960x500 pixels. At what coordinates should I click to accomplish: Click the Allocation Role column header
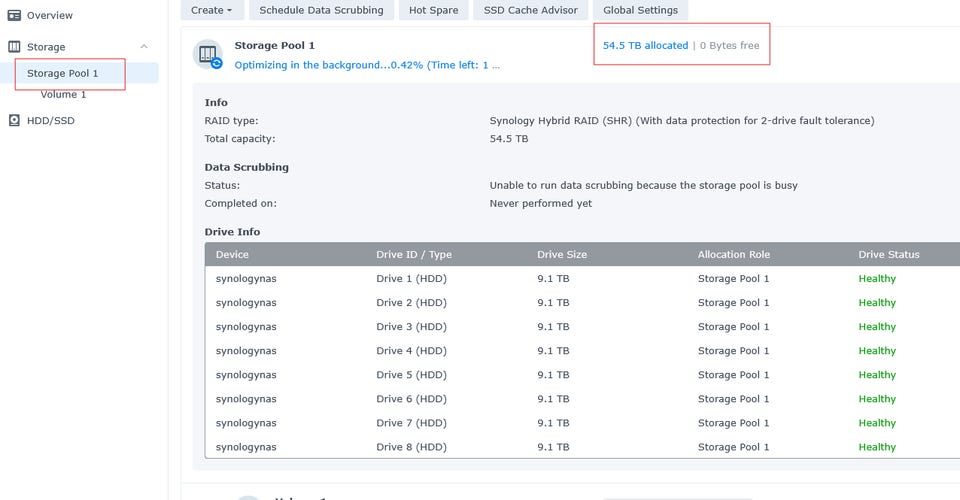(x=734, y=255)
